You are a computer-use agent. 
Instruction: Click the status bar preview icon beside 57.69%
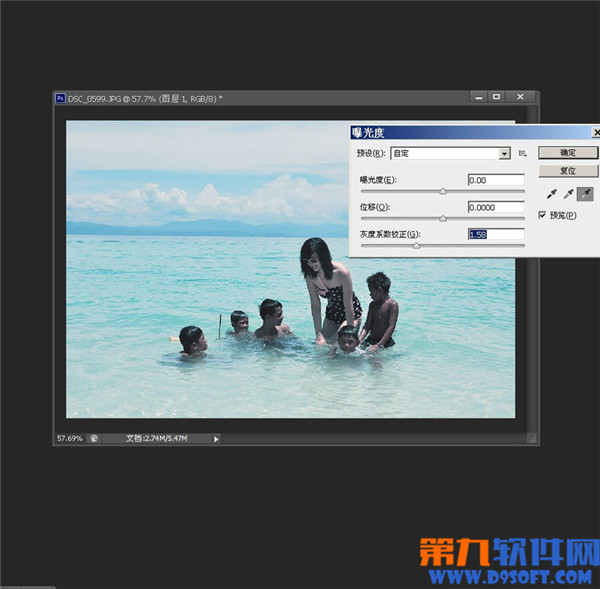(x=94, y=439)
